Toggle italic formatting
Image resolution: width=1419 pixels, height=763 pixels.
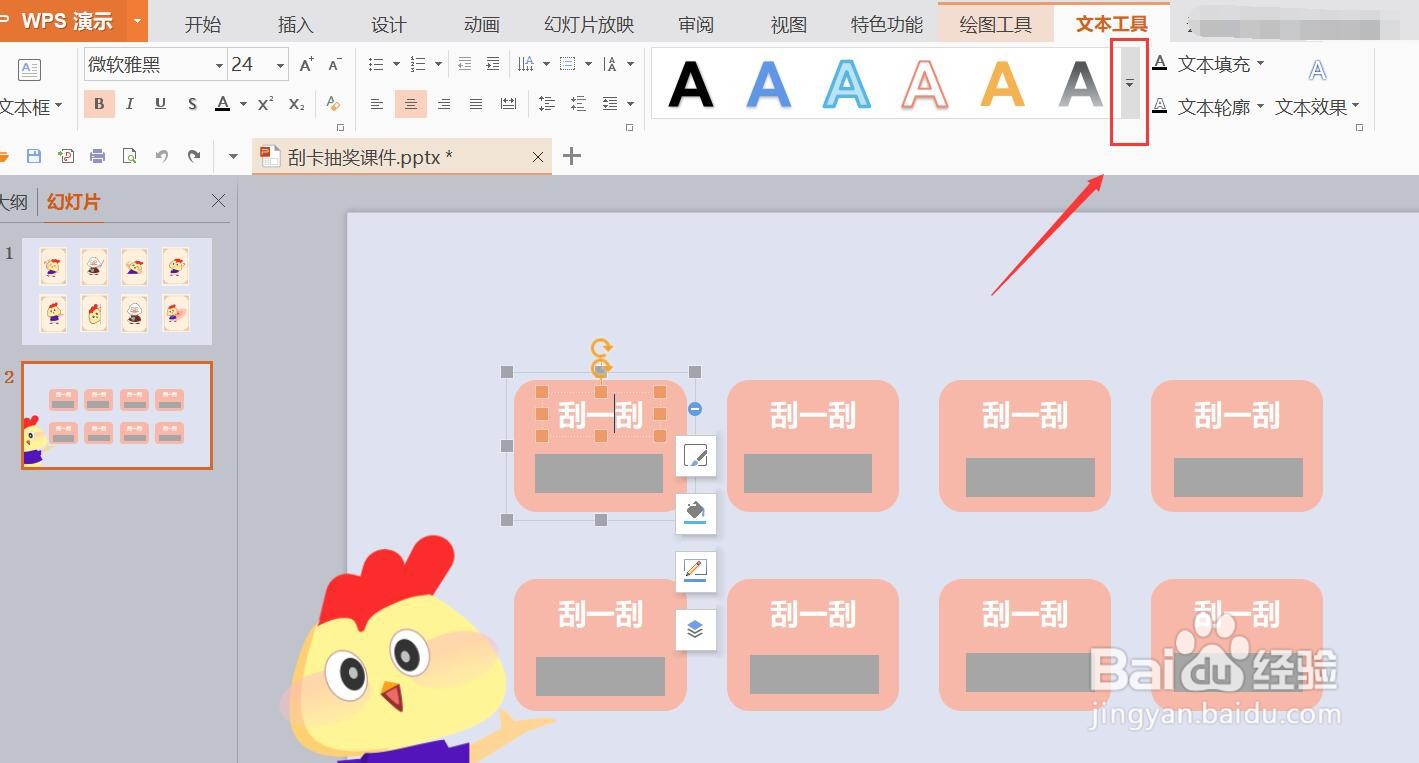(x=129, y=103)
